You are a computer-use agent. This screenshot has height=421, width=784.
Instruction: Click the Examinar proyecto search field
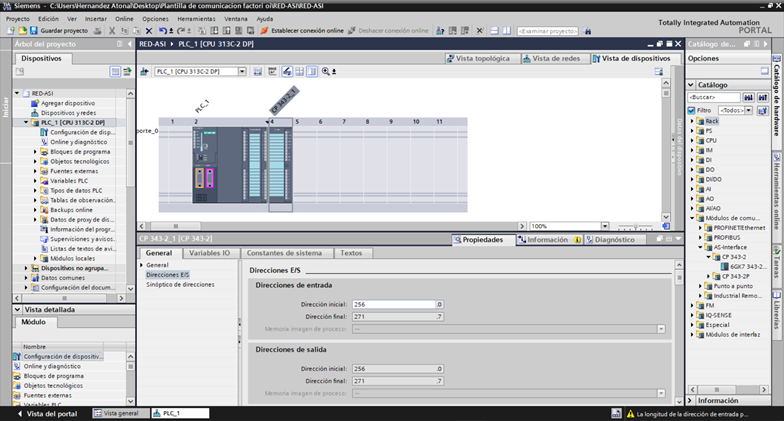coord(548,31)
